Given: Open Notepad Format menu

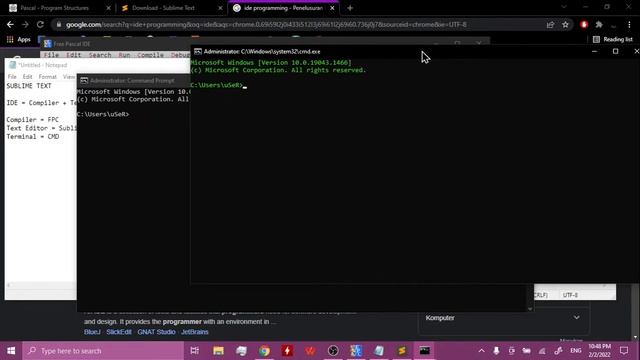Looking at the screenshot, I should pyautogui.click(x=48, y=77).
